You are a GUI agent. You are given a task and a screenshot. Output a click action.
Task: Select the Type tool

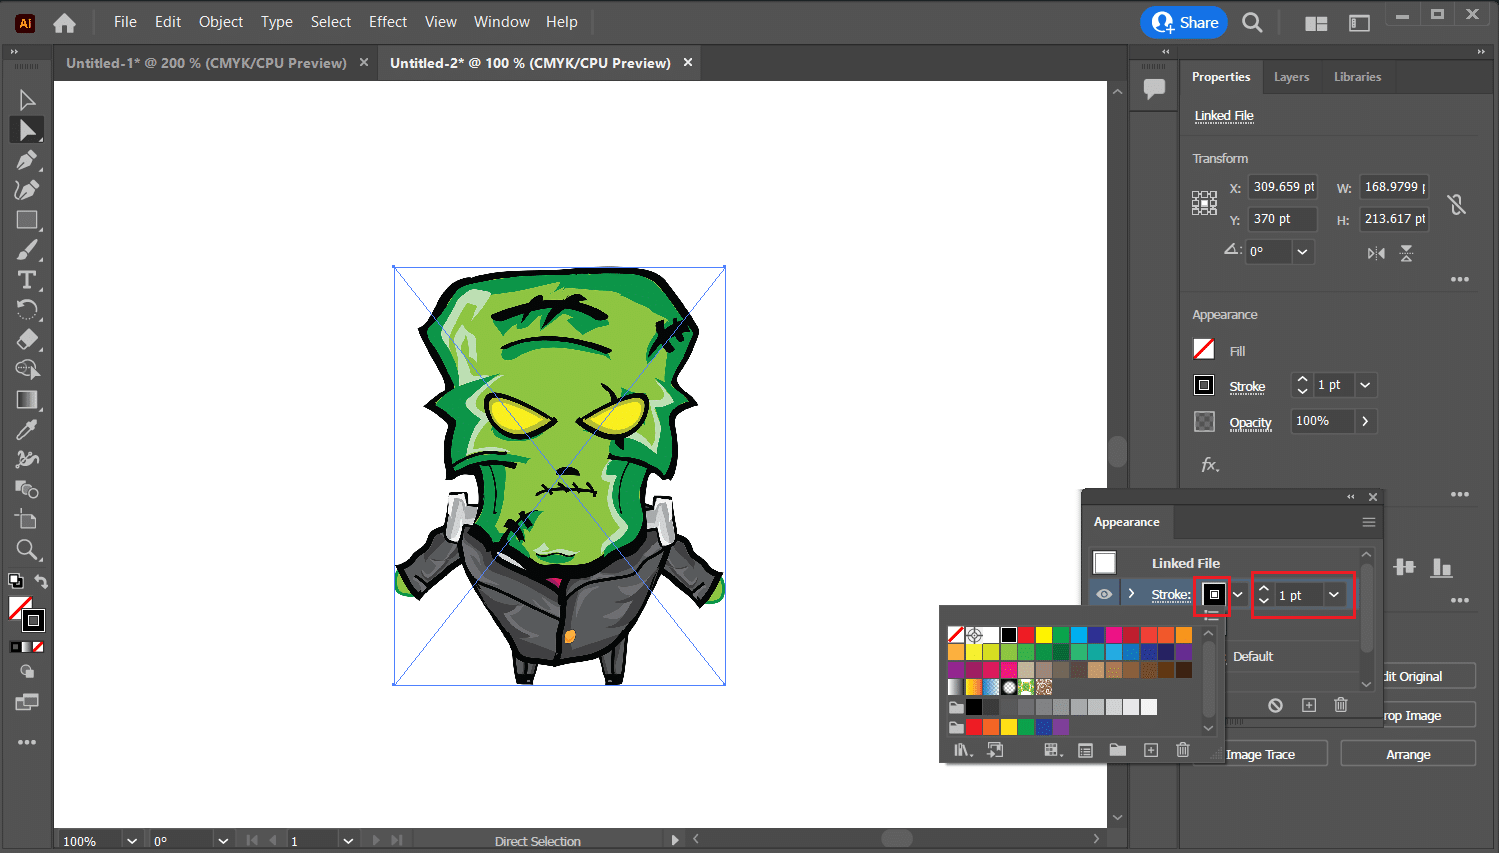(x=27, y=280)
